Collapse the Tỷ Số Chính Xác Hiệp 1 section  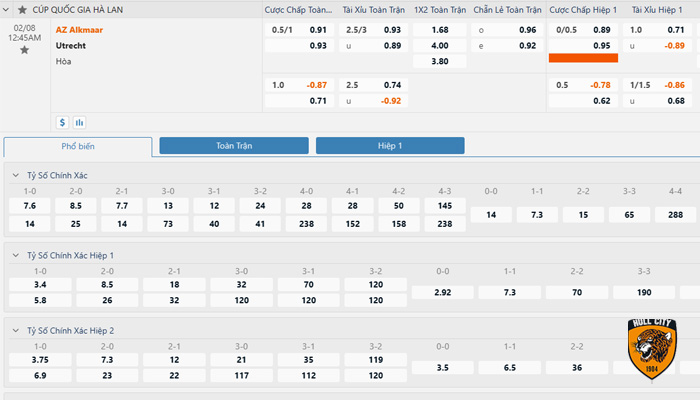[x=15, y=255]
